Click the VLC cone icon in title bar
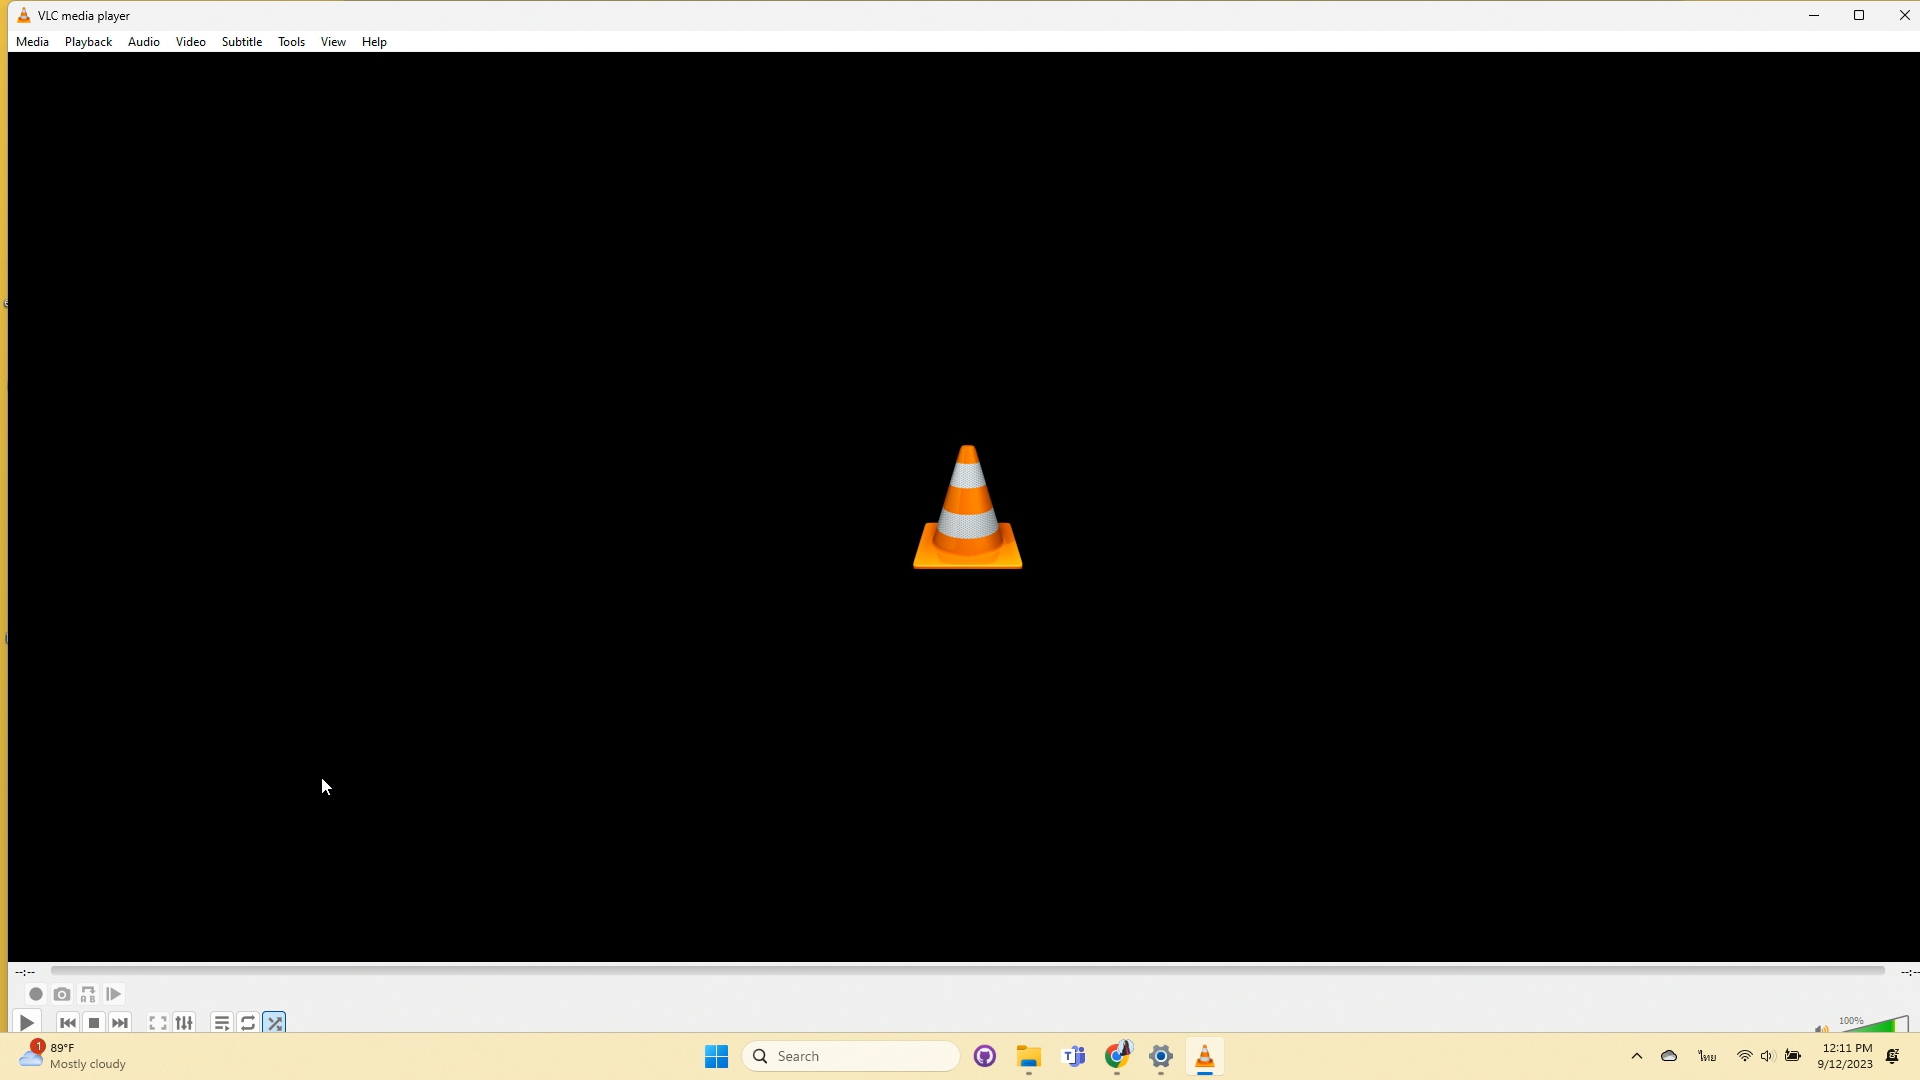This screenshot has width=1920, height=1080. [23, 15]
